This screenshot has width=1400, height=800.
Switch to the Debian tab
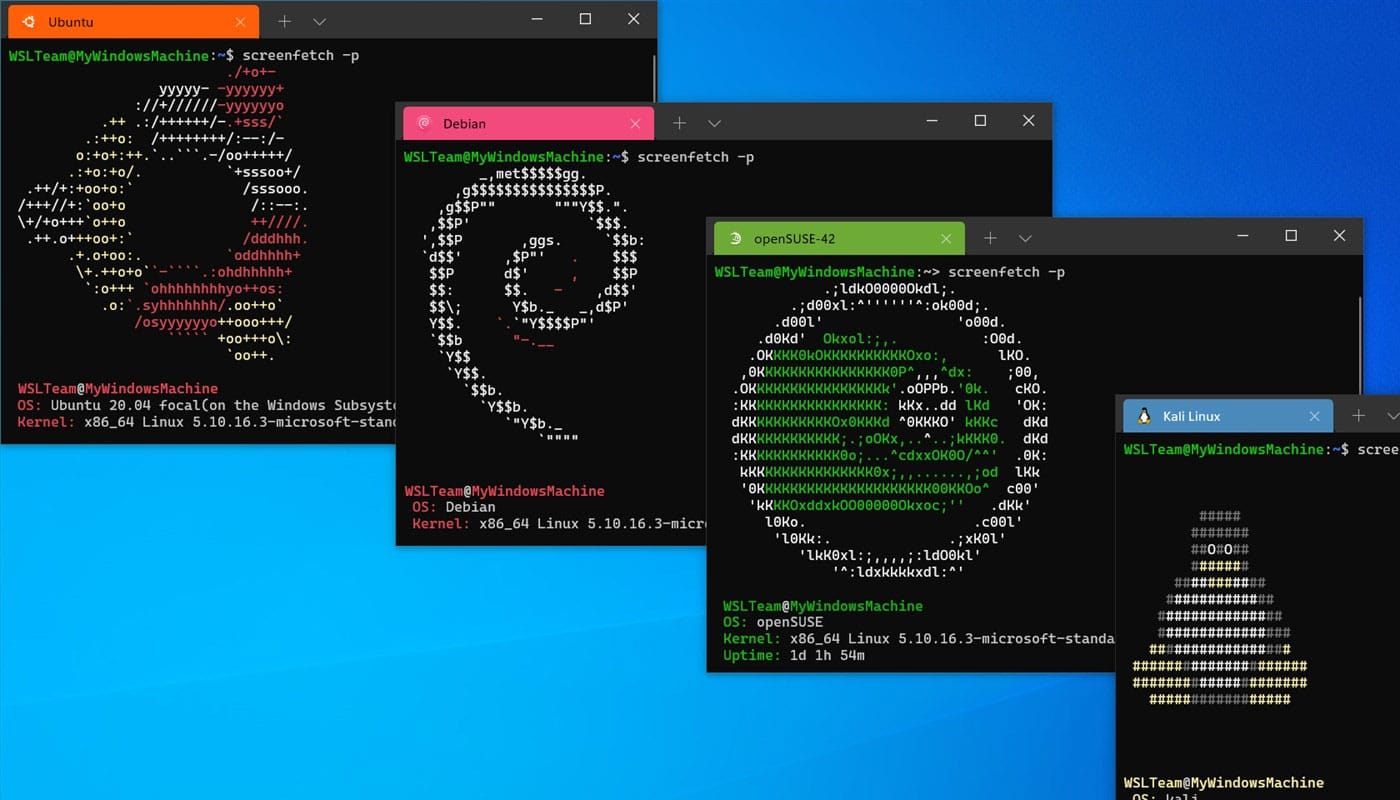point(528,123)
